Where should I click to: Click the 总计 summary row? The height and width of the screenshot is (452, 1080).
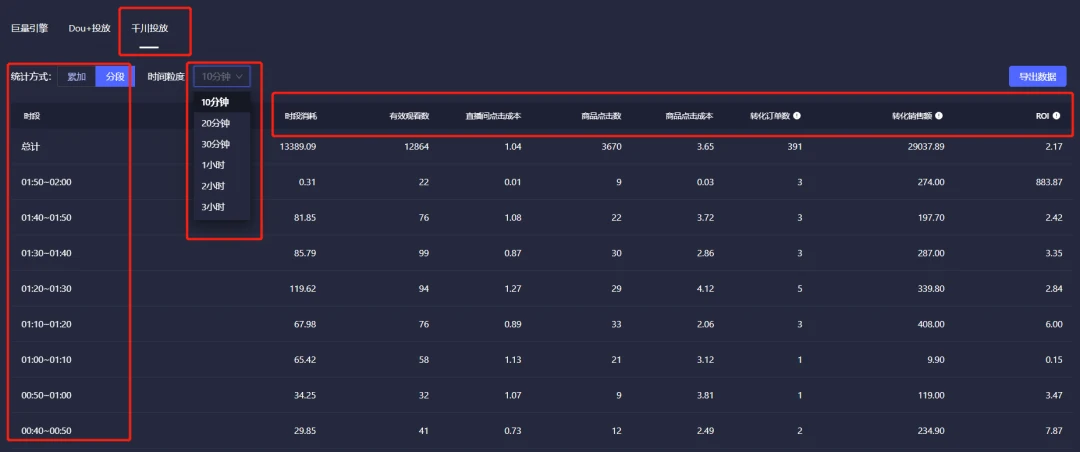tap(30, 147)
